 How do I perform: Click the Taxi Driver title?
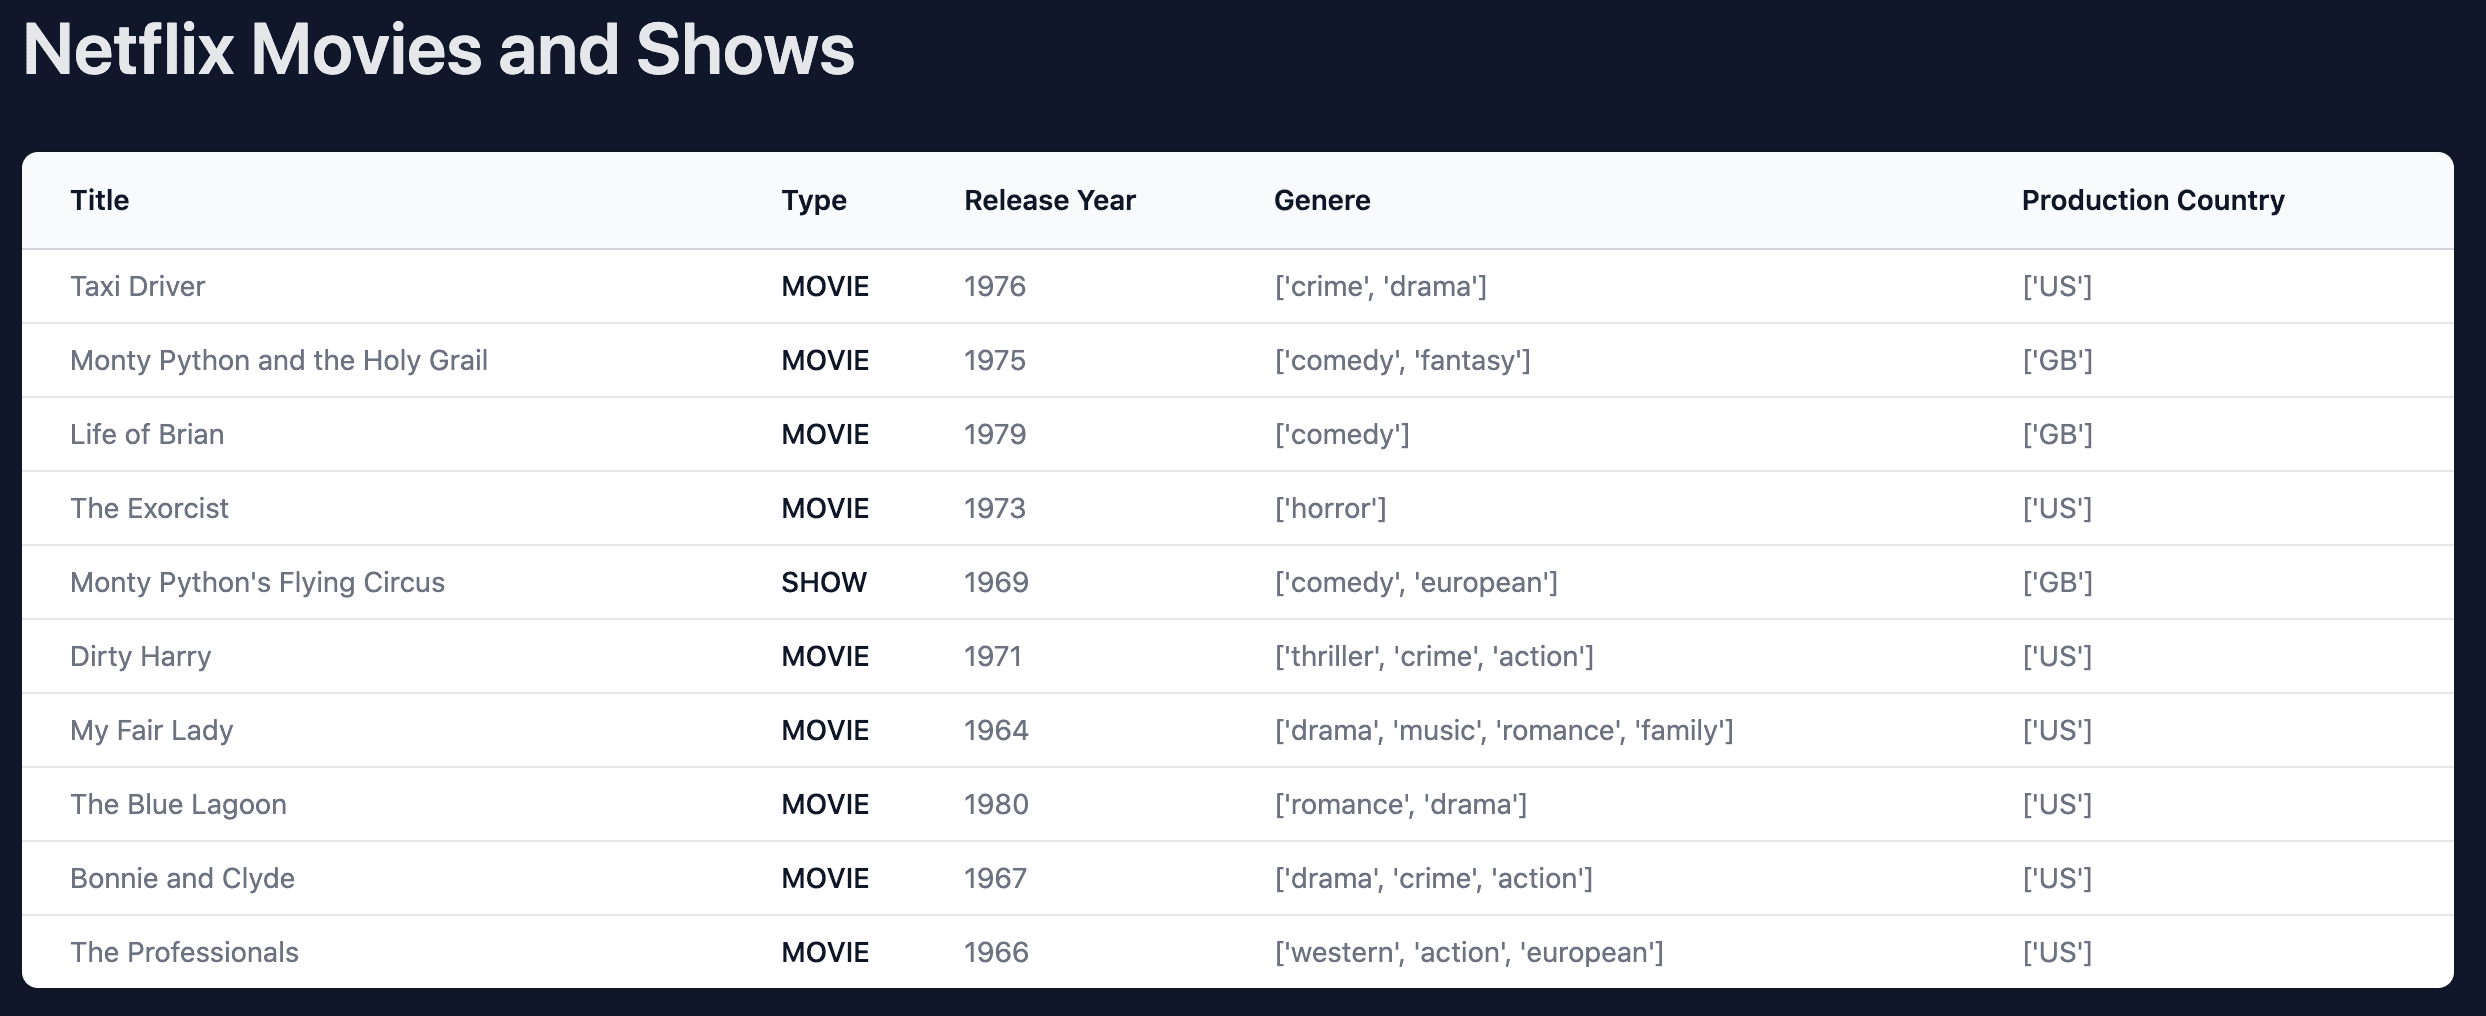pyautogui.click(x=137, y=286)
